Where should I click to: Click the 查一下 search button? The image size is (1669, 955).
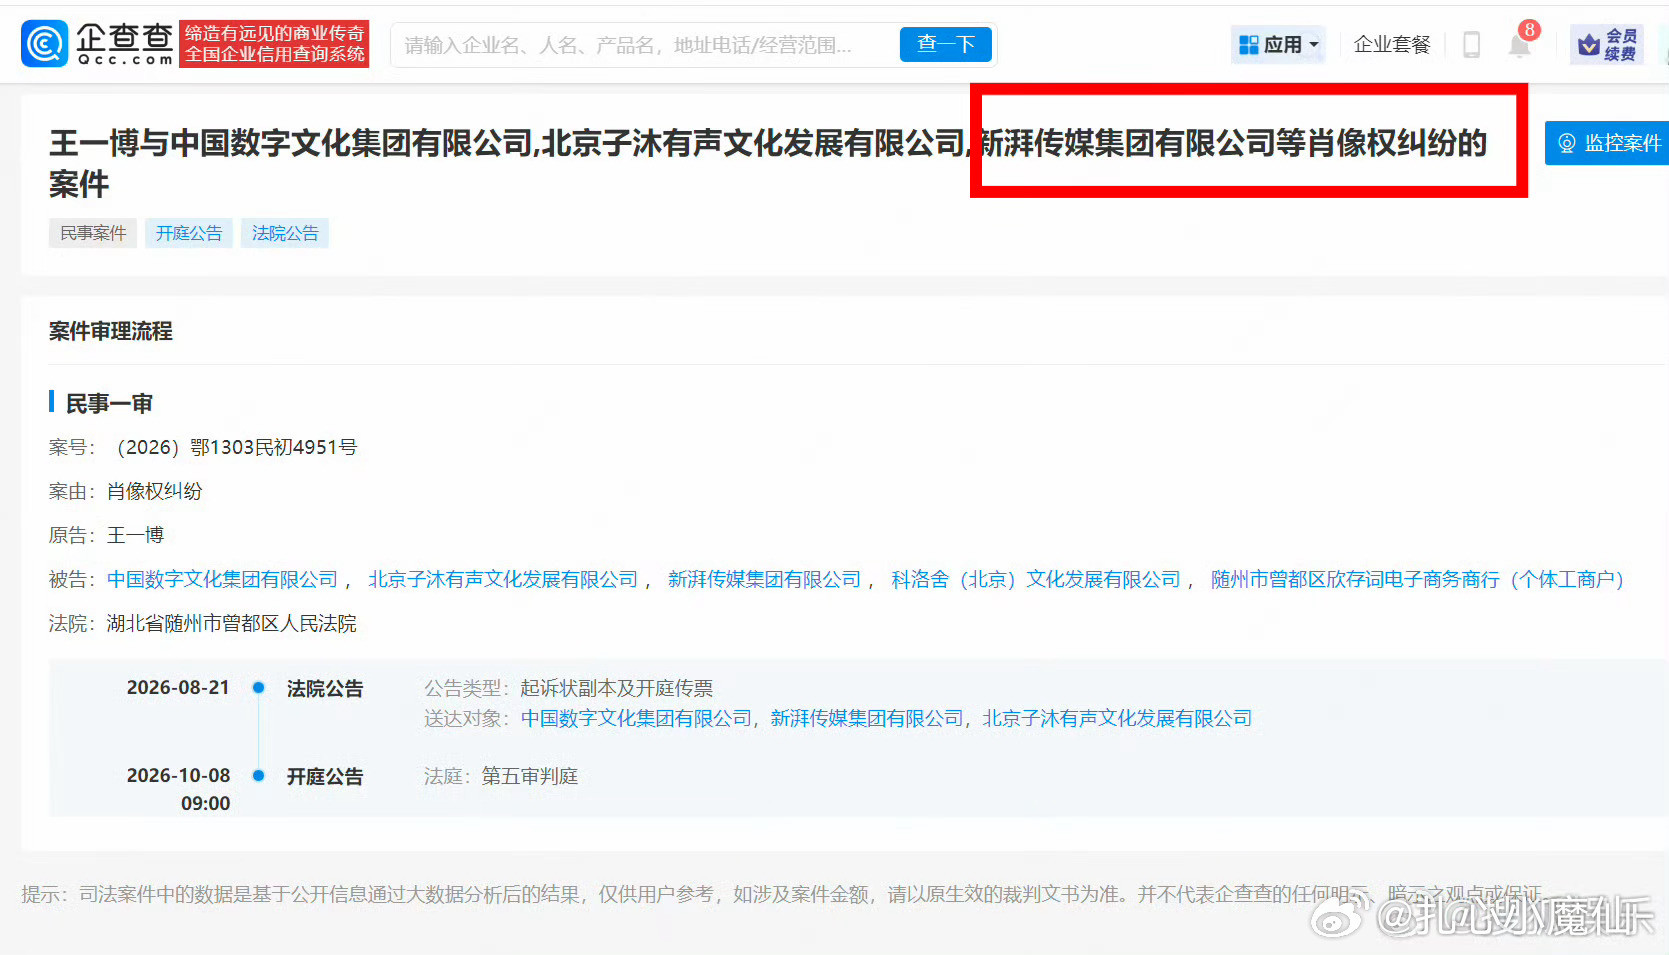tap(945, 45)
